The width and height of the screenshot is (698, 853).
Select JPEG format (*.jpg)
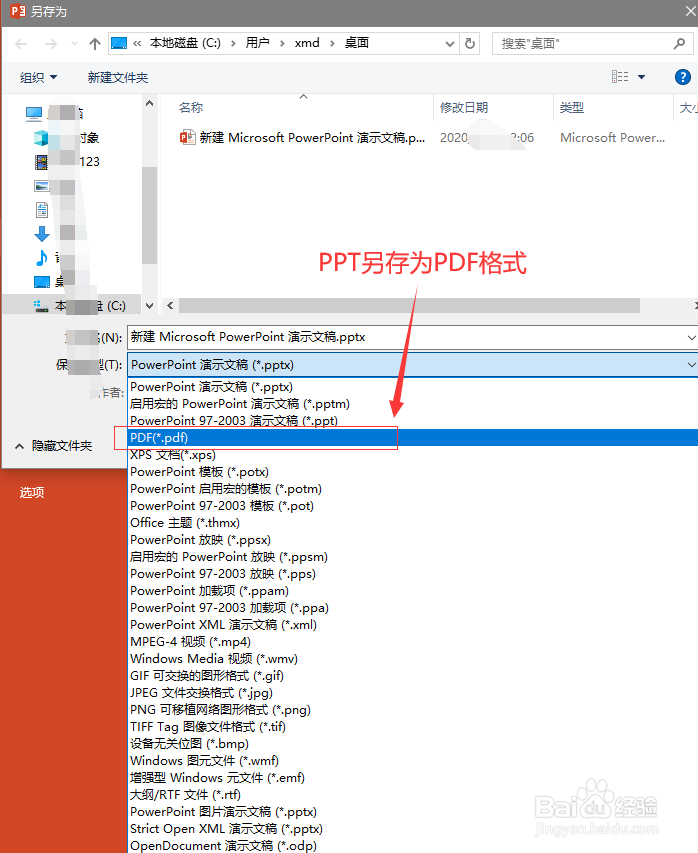pyautogui.click(x=413, y=693)
